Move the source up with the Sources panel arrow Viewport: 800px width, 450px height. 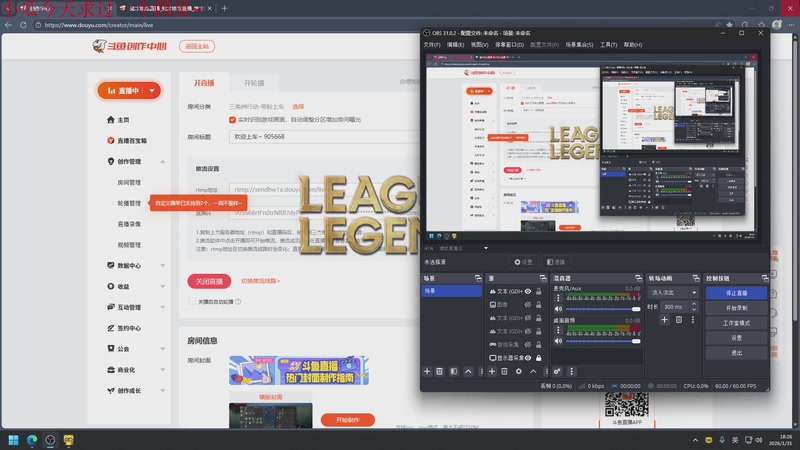(x=533, y=371)
